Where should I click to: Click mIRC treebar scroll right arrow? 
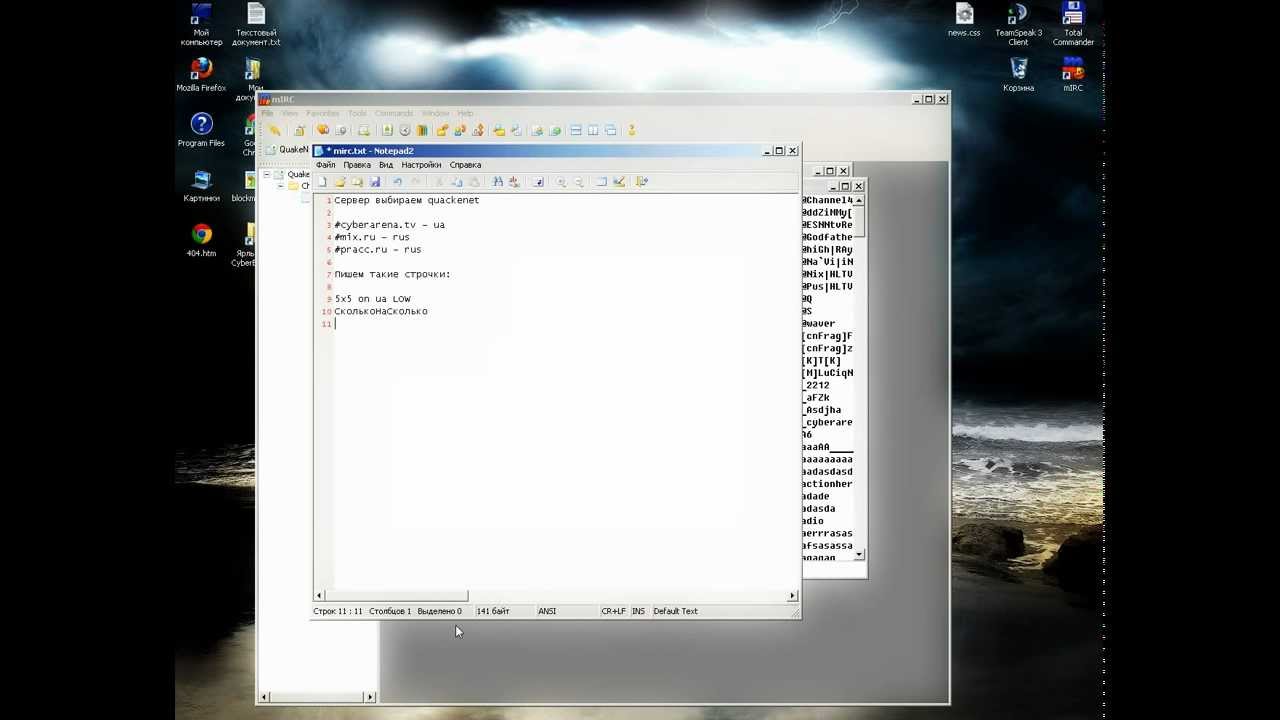click(370, 697)
